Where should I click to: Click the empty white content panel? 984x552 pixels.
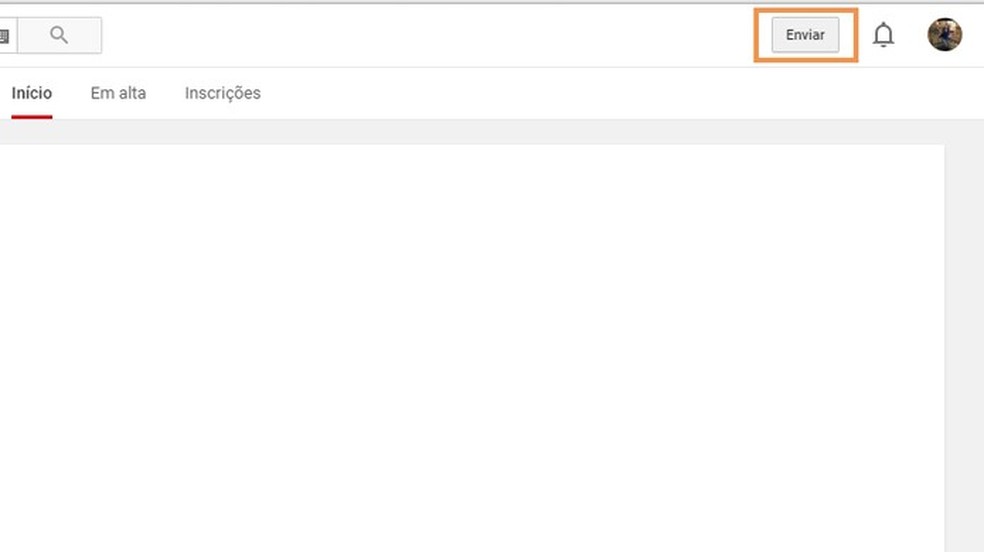pyautogui.click(x=470, y=340)
